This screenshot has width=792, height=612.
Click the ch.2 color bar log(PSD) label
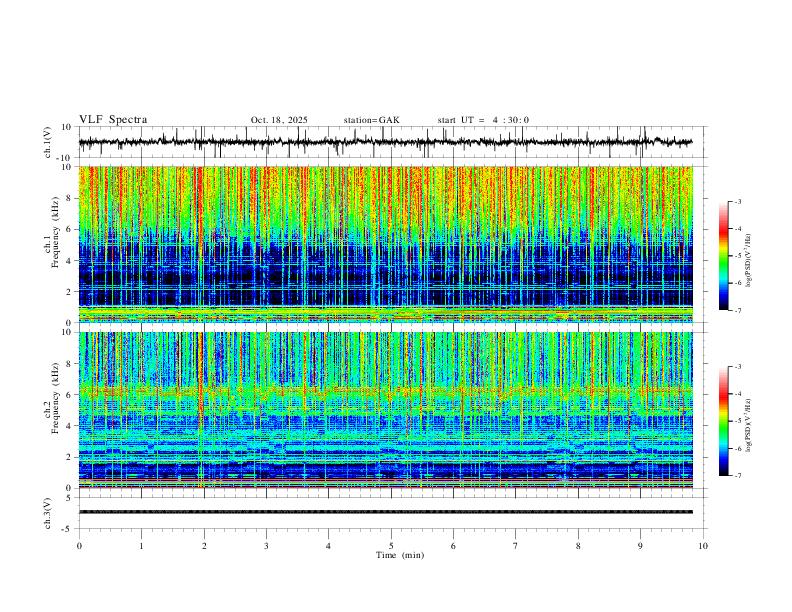[749, 425]
